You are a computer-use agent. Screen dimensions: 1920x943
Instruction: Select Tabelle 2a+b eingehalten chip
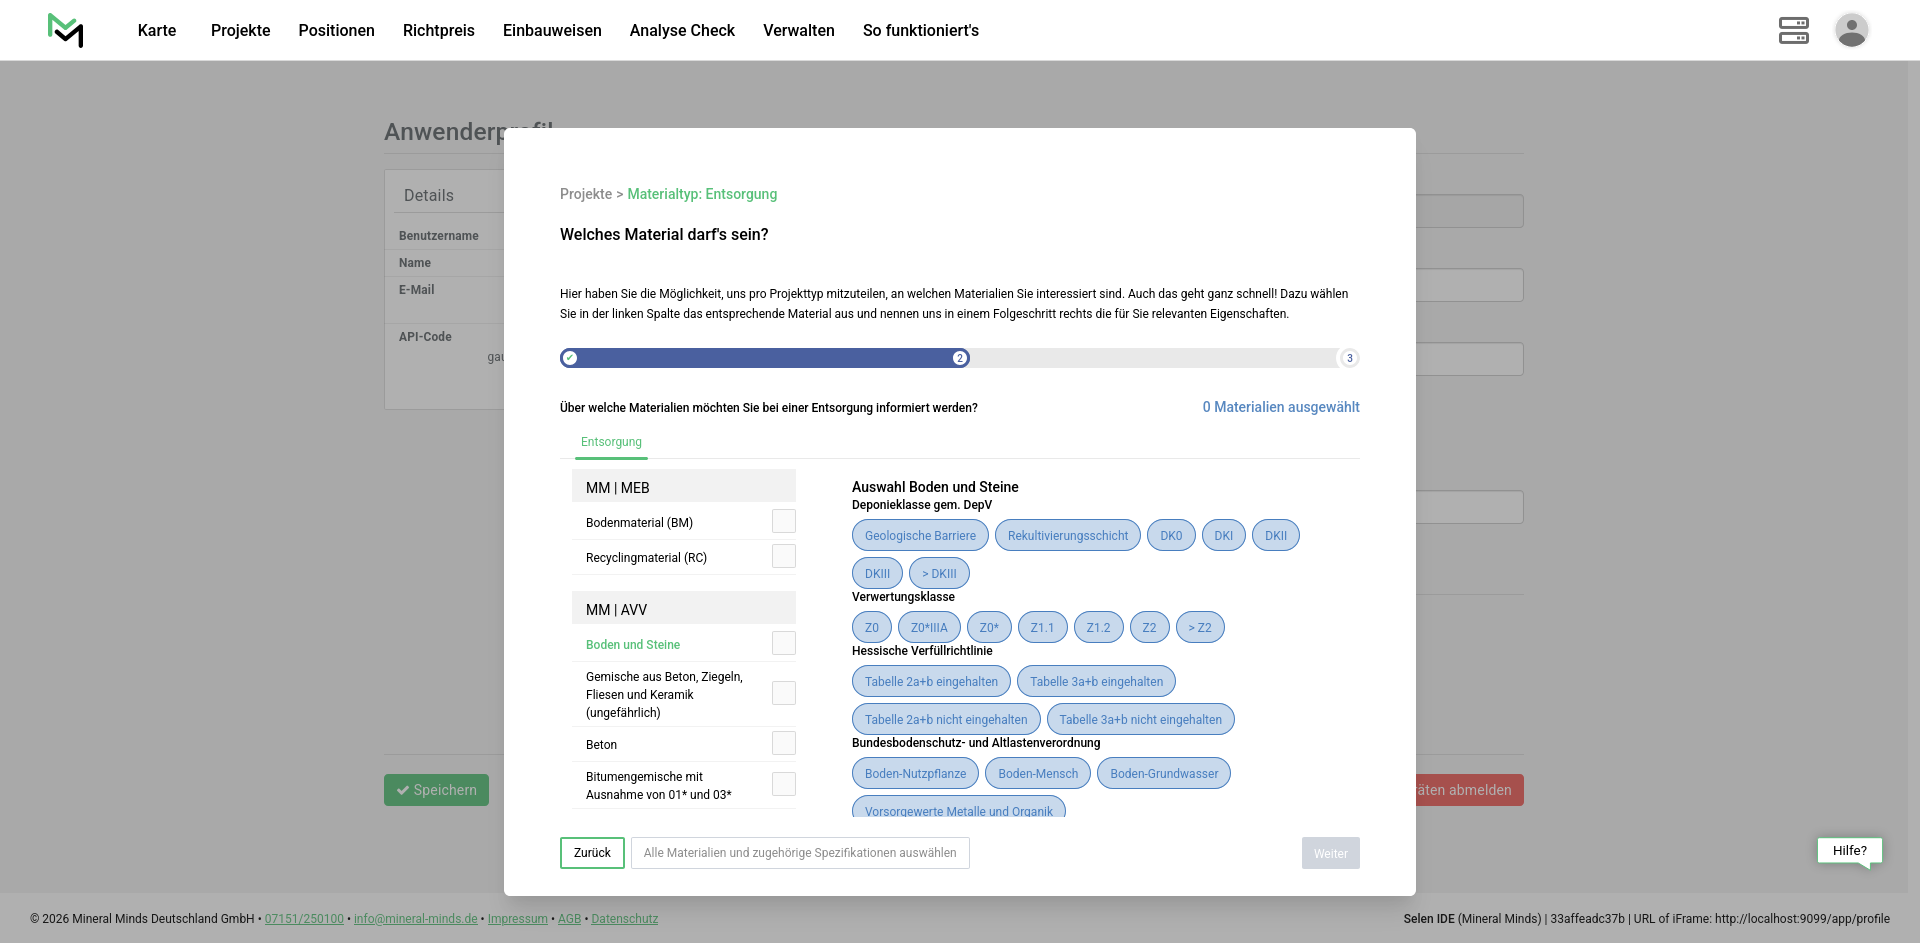point(931,682)
